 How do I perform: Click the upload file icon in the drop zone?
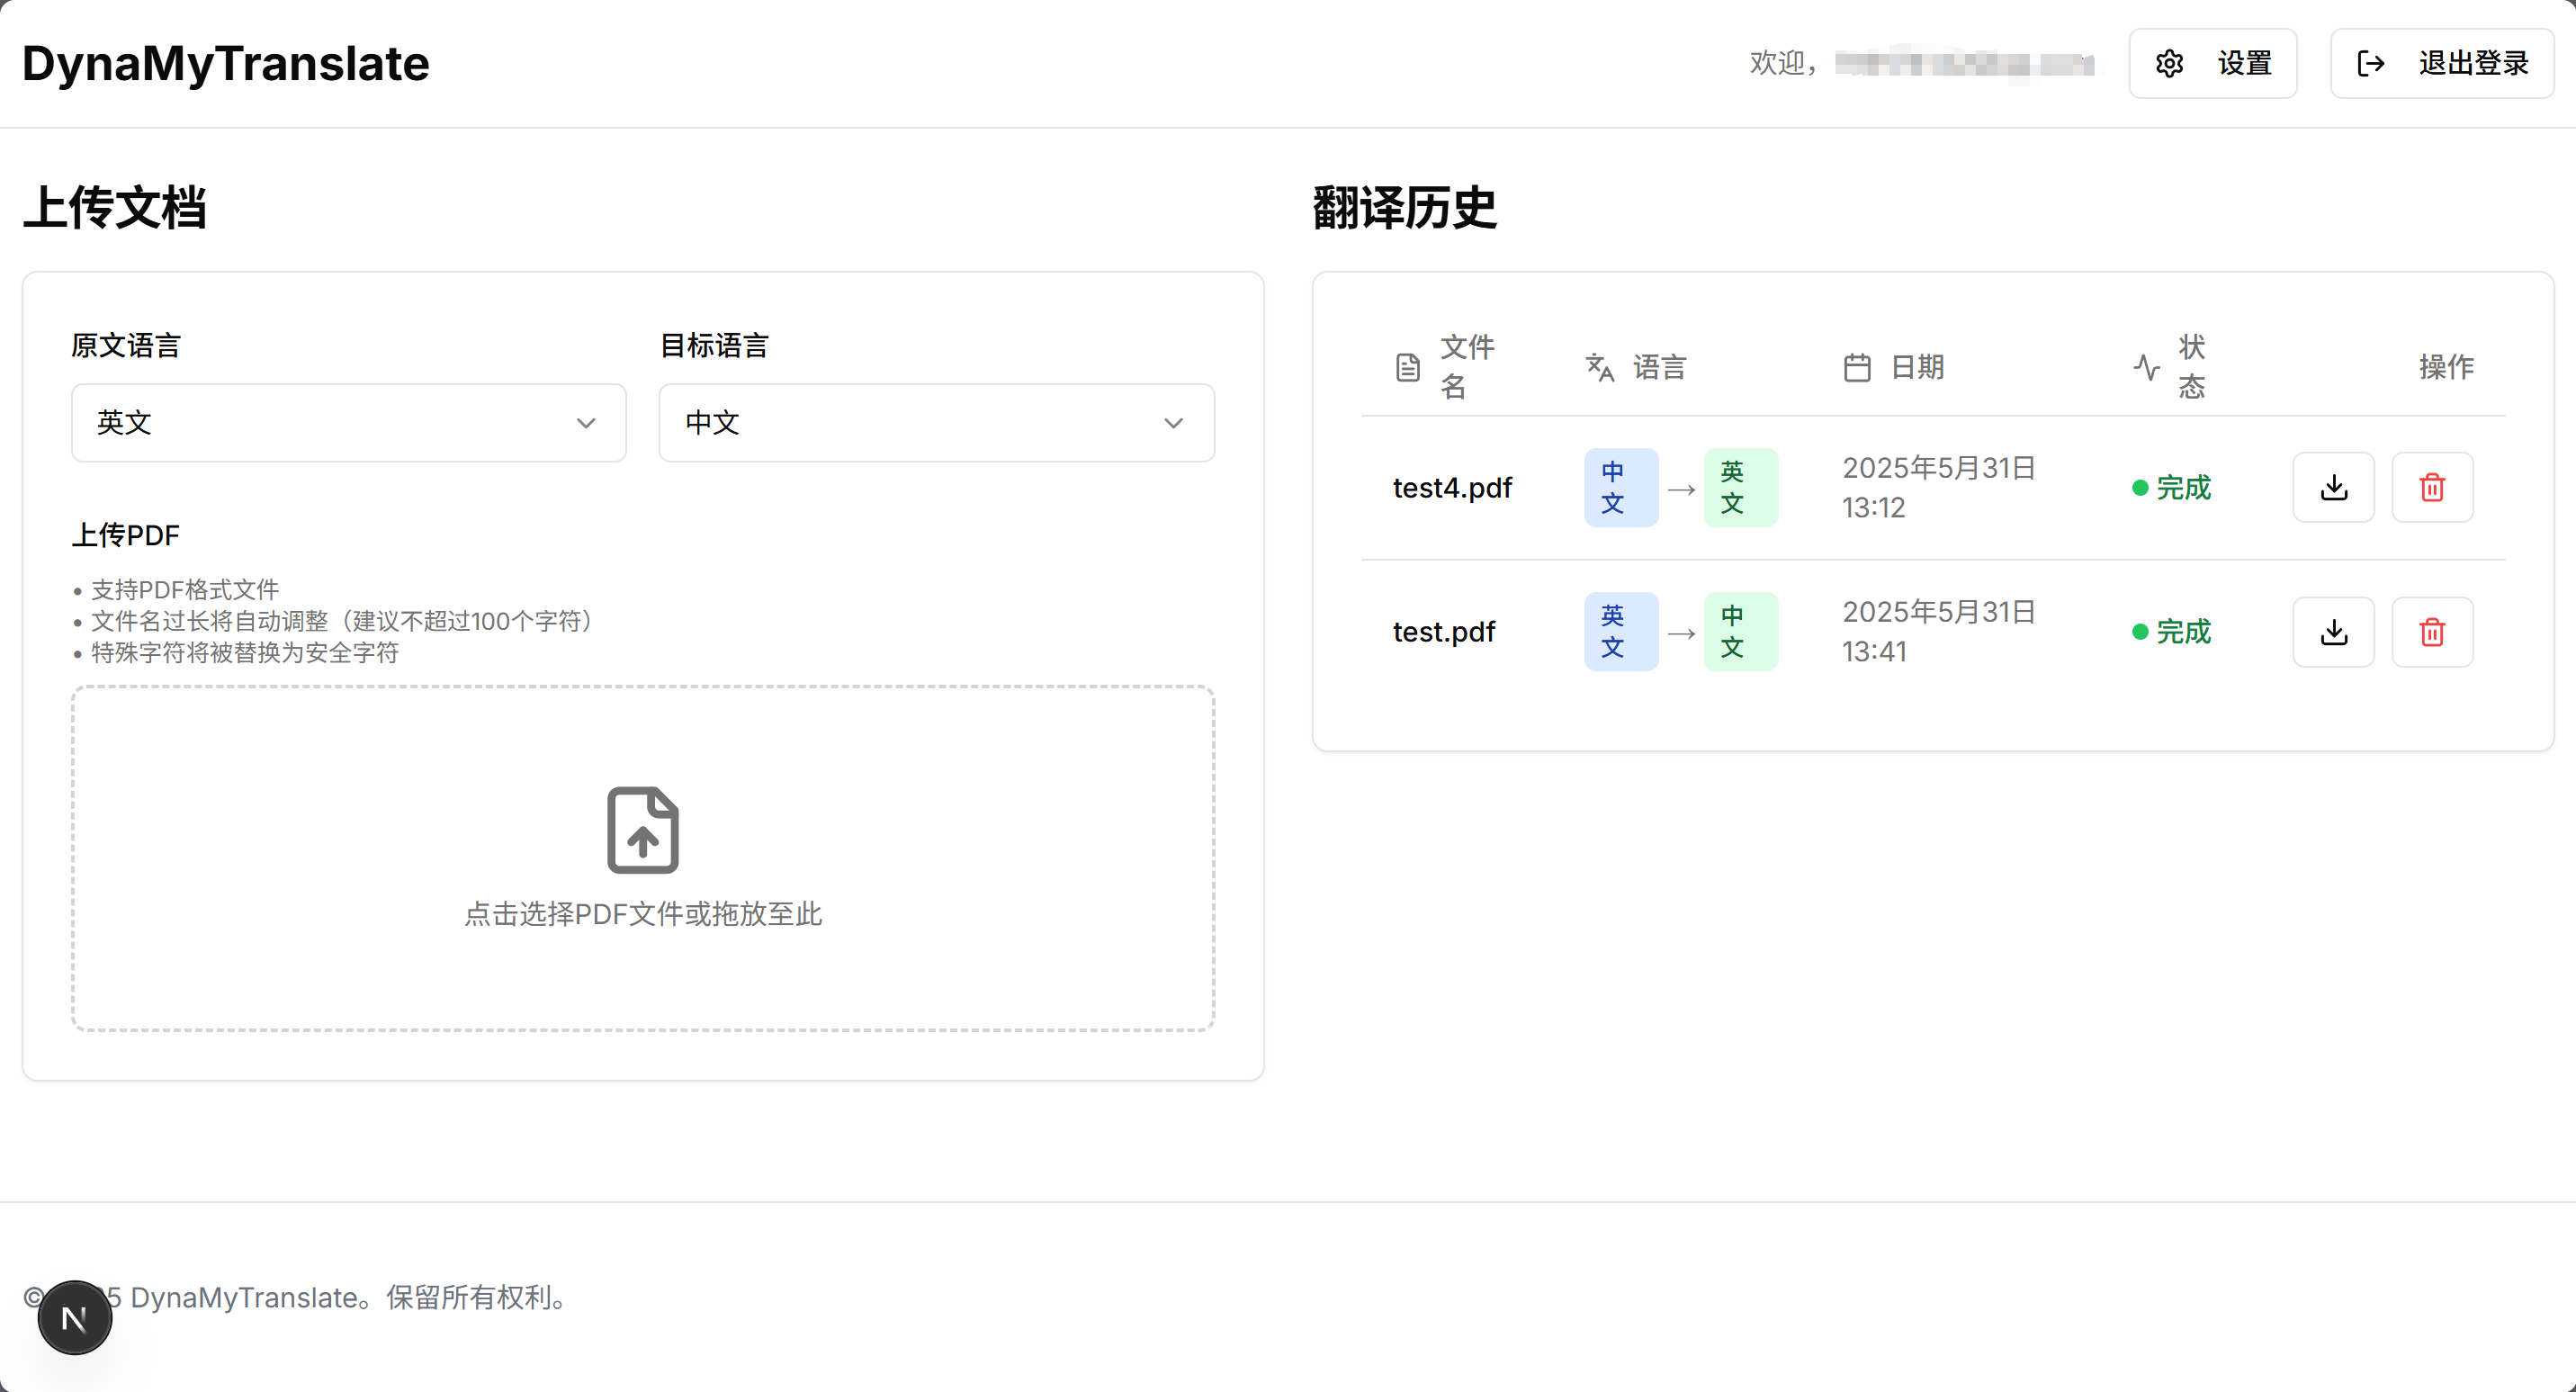tap(642, 829)
